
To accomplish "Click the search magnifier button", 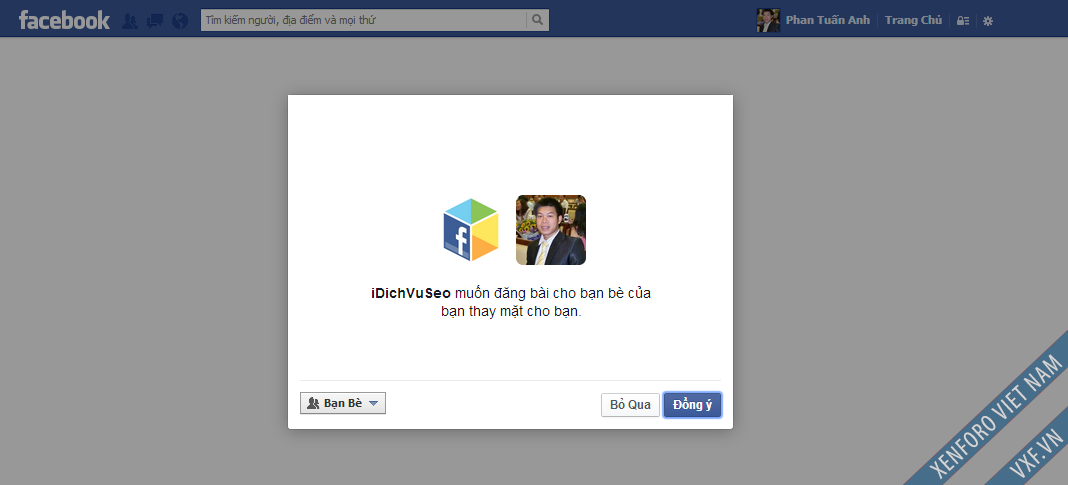I will (x=537, y=20).
